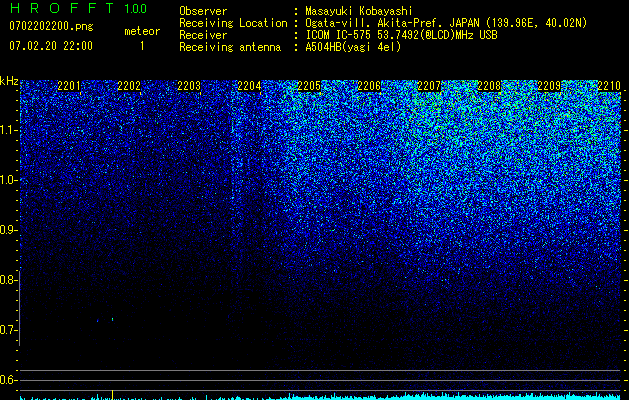The width and height of the screenshot is (629, 400).
Task: Click the 0.9 kHz axis label
Action: point(9,230)
